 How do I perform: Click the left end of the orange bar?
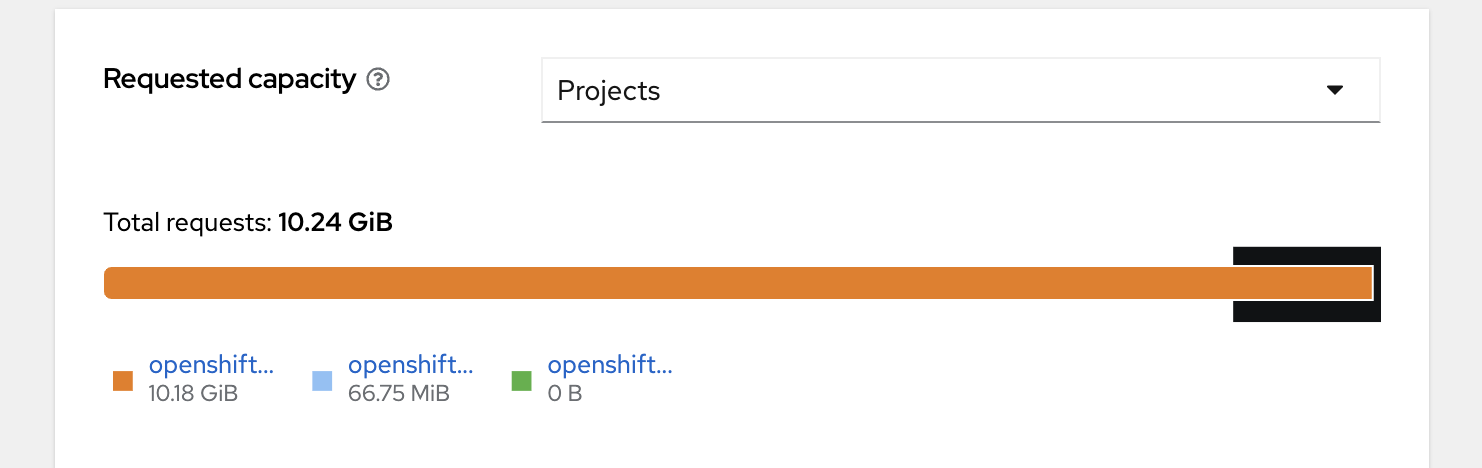112,283
